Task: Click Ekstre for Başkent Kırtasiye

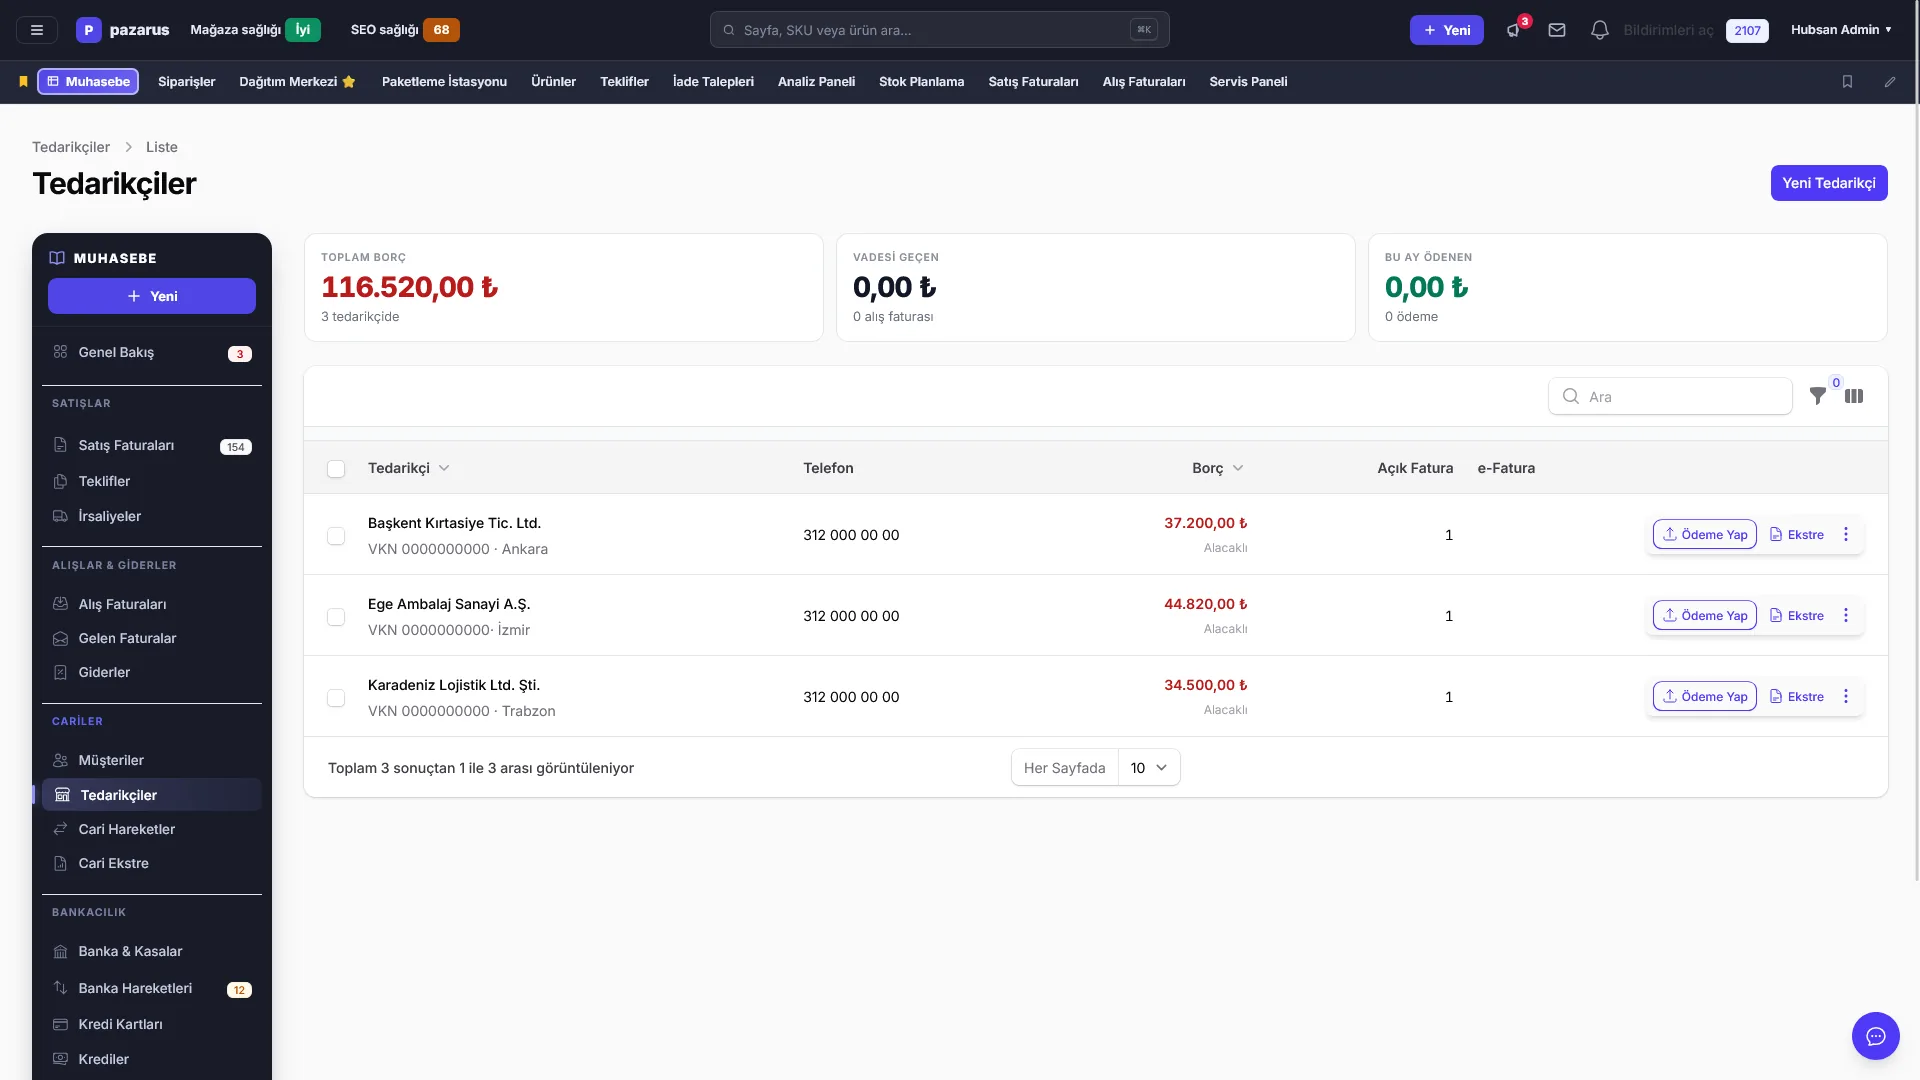Action: pyautogui.click(x=1797, y=534)
